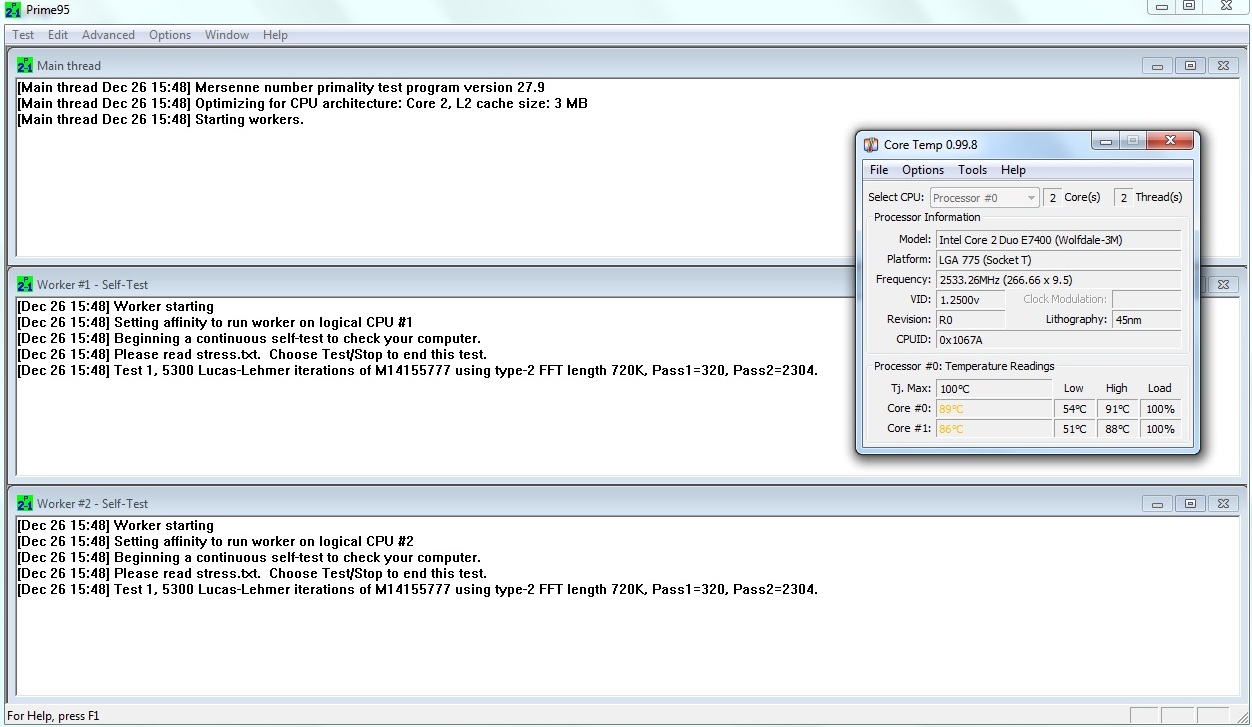Close the Core Temp window

(x=1169, y=142)
